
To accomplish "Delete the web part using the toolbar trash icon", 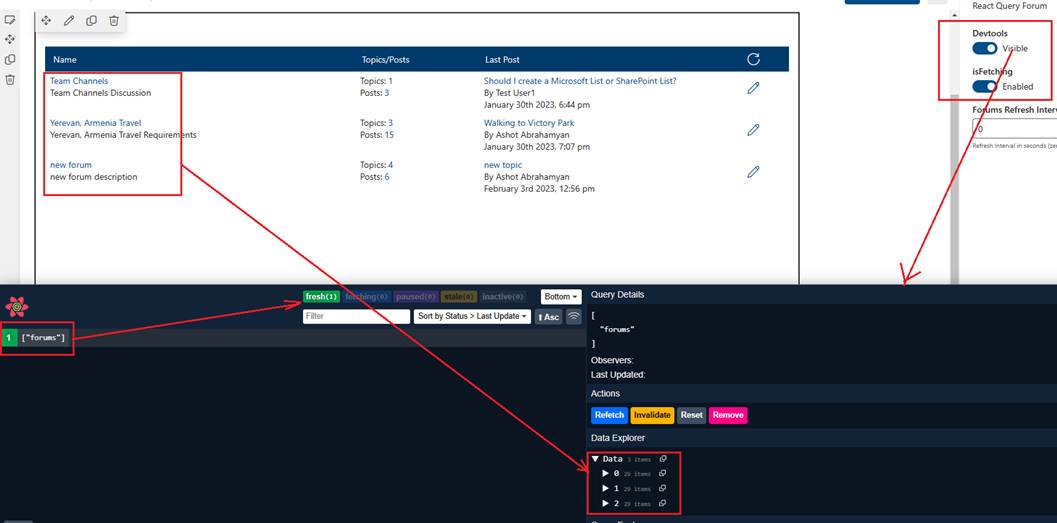I will coord(114,20).
